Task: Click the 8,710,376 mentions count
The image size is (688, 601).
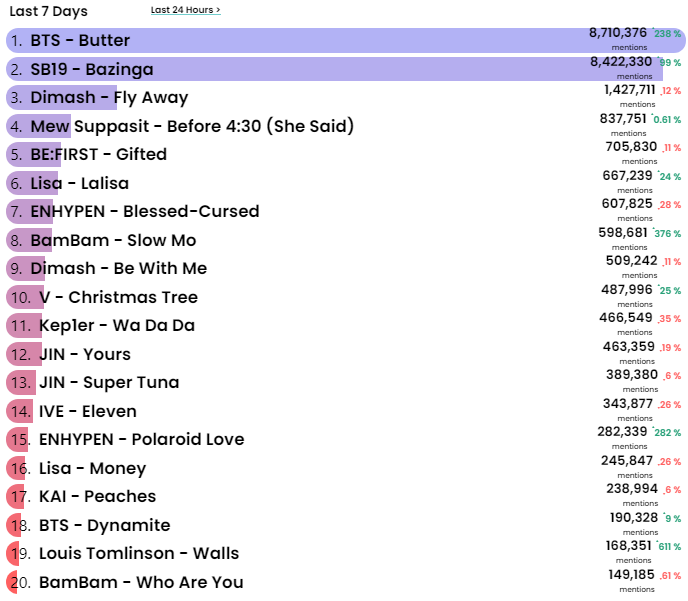Action: 618,32
